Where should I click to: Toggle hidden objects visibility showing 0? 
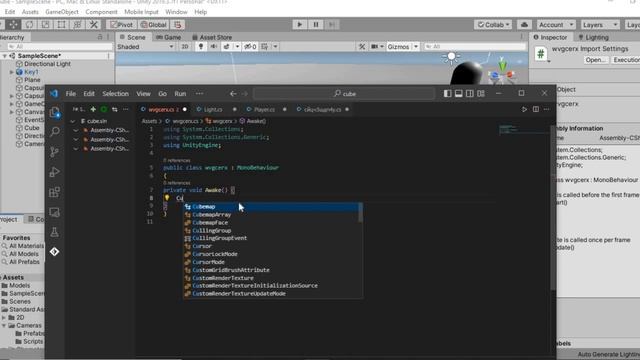pos(250,47)
